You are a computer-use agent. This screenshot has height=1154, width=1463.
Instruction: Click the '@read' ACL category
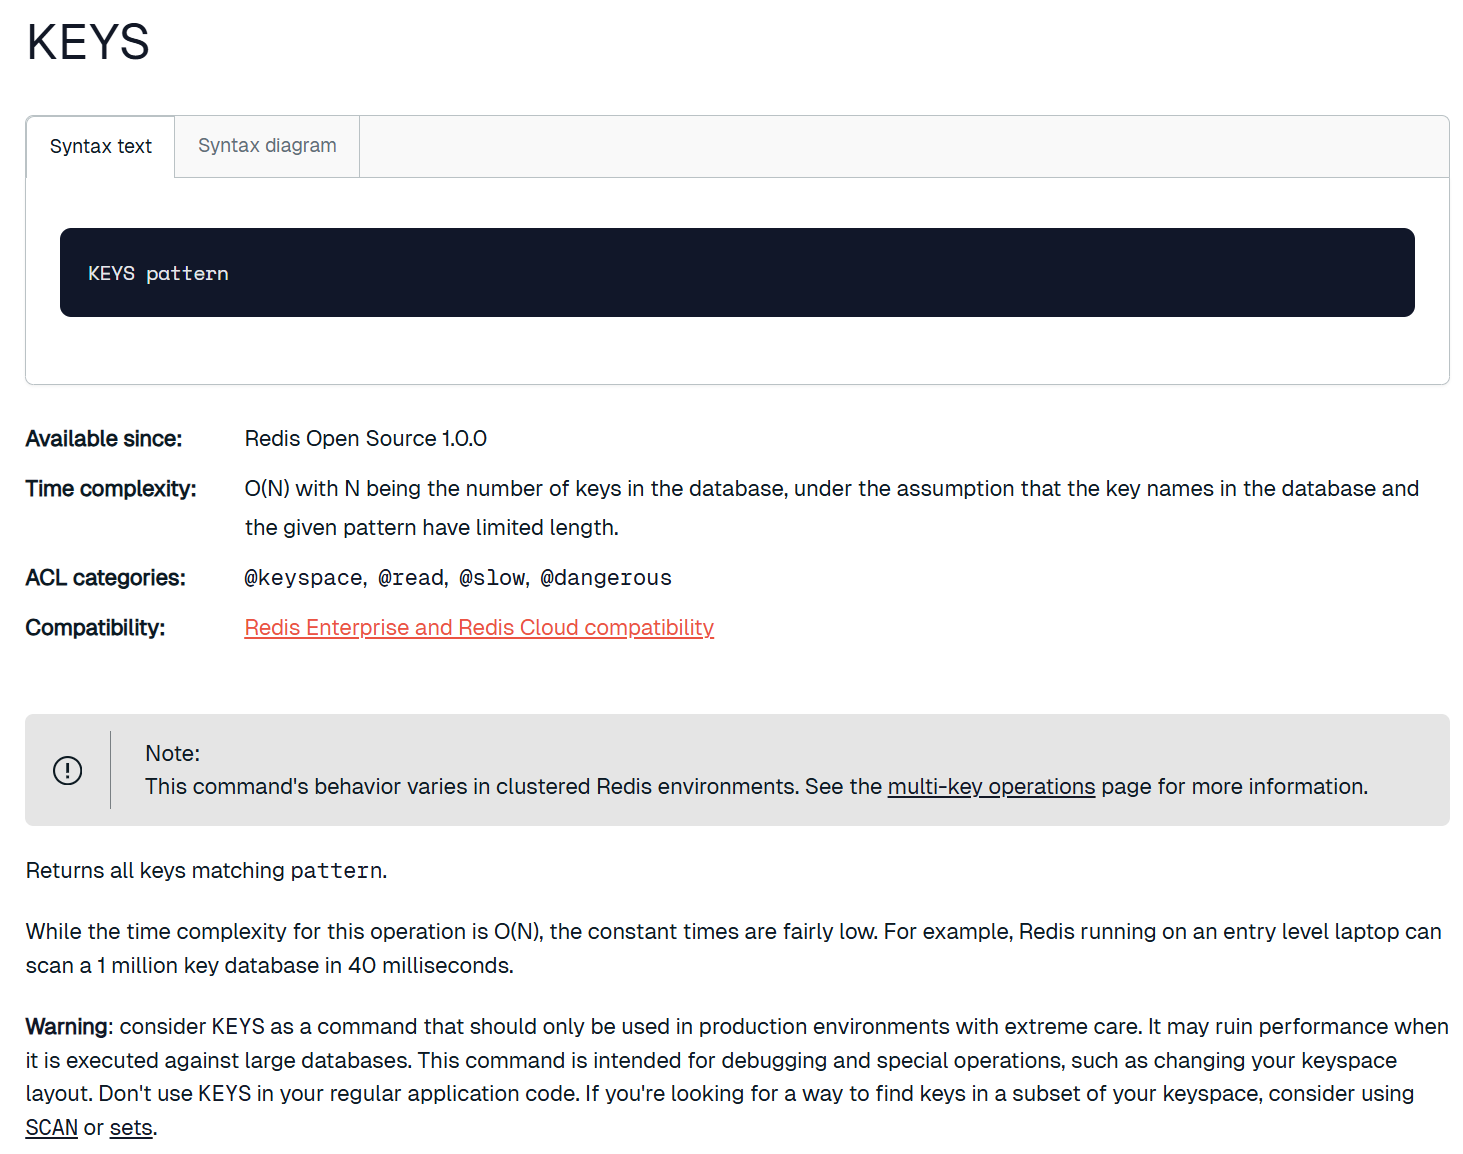click(x=411, y=577)
